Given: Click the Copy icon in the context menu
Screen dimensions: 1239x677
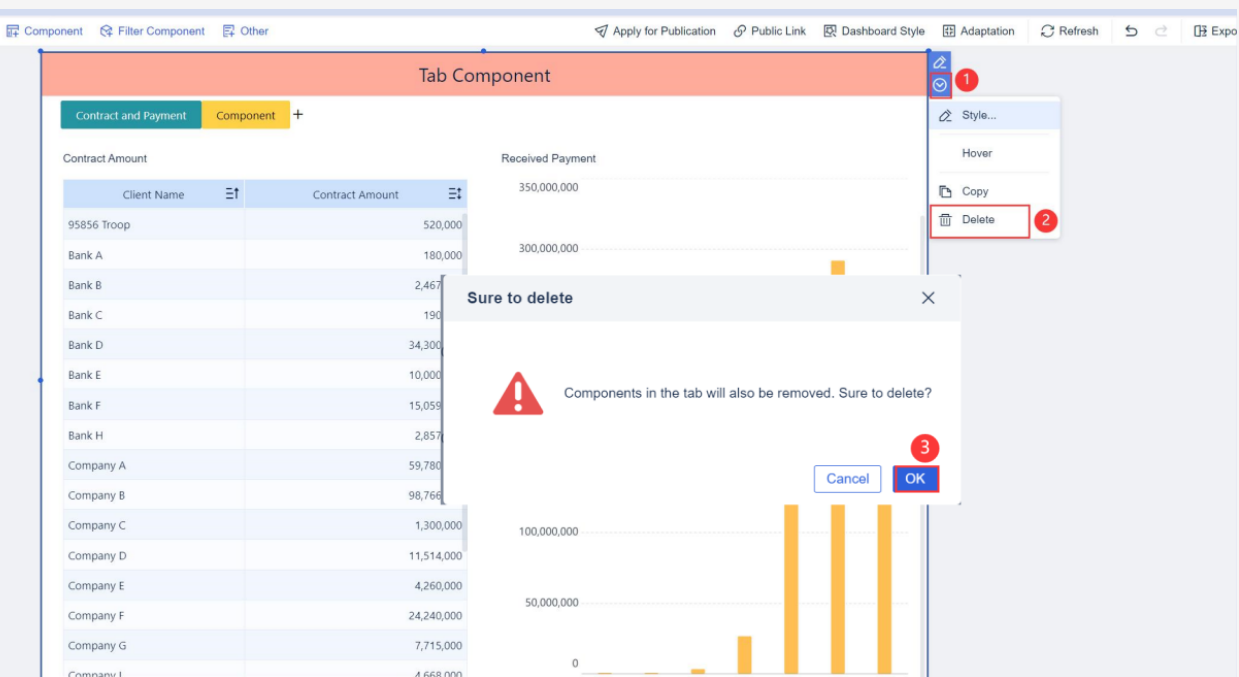Looking at the screenshot, I should click(x=947, y=190).
